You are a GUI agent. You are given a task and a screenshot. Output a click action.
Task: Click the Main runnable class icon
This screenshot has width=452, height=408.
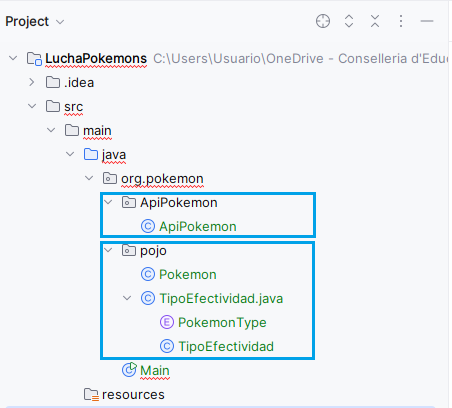[129, 370]
